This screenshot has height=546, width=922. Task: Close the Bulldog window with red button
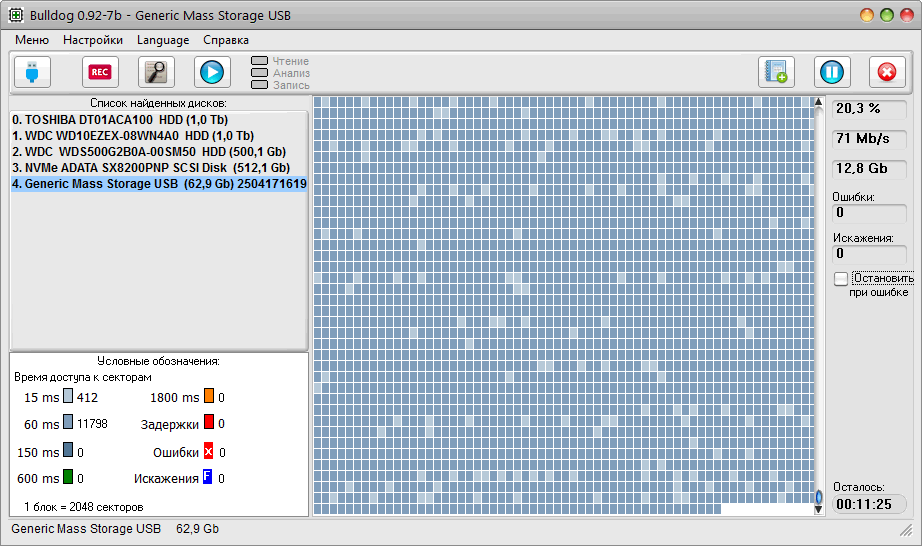pos(907,15)
